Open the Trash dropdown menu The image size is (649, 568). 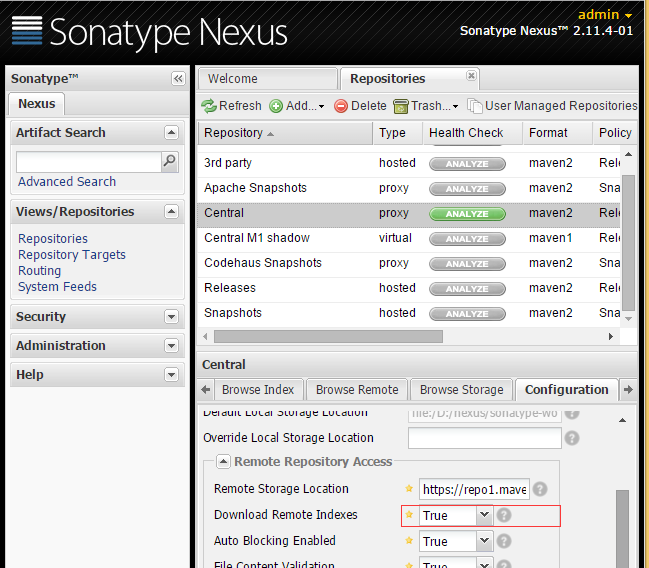click(425, 106)
